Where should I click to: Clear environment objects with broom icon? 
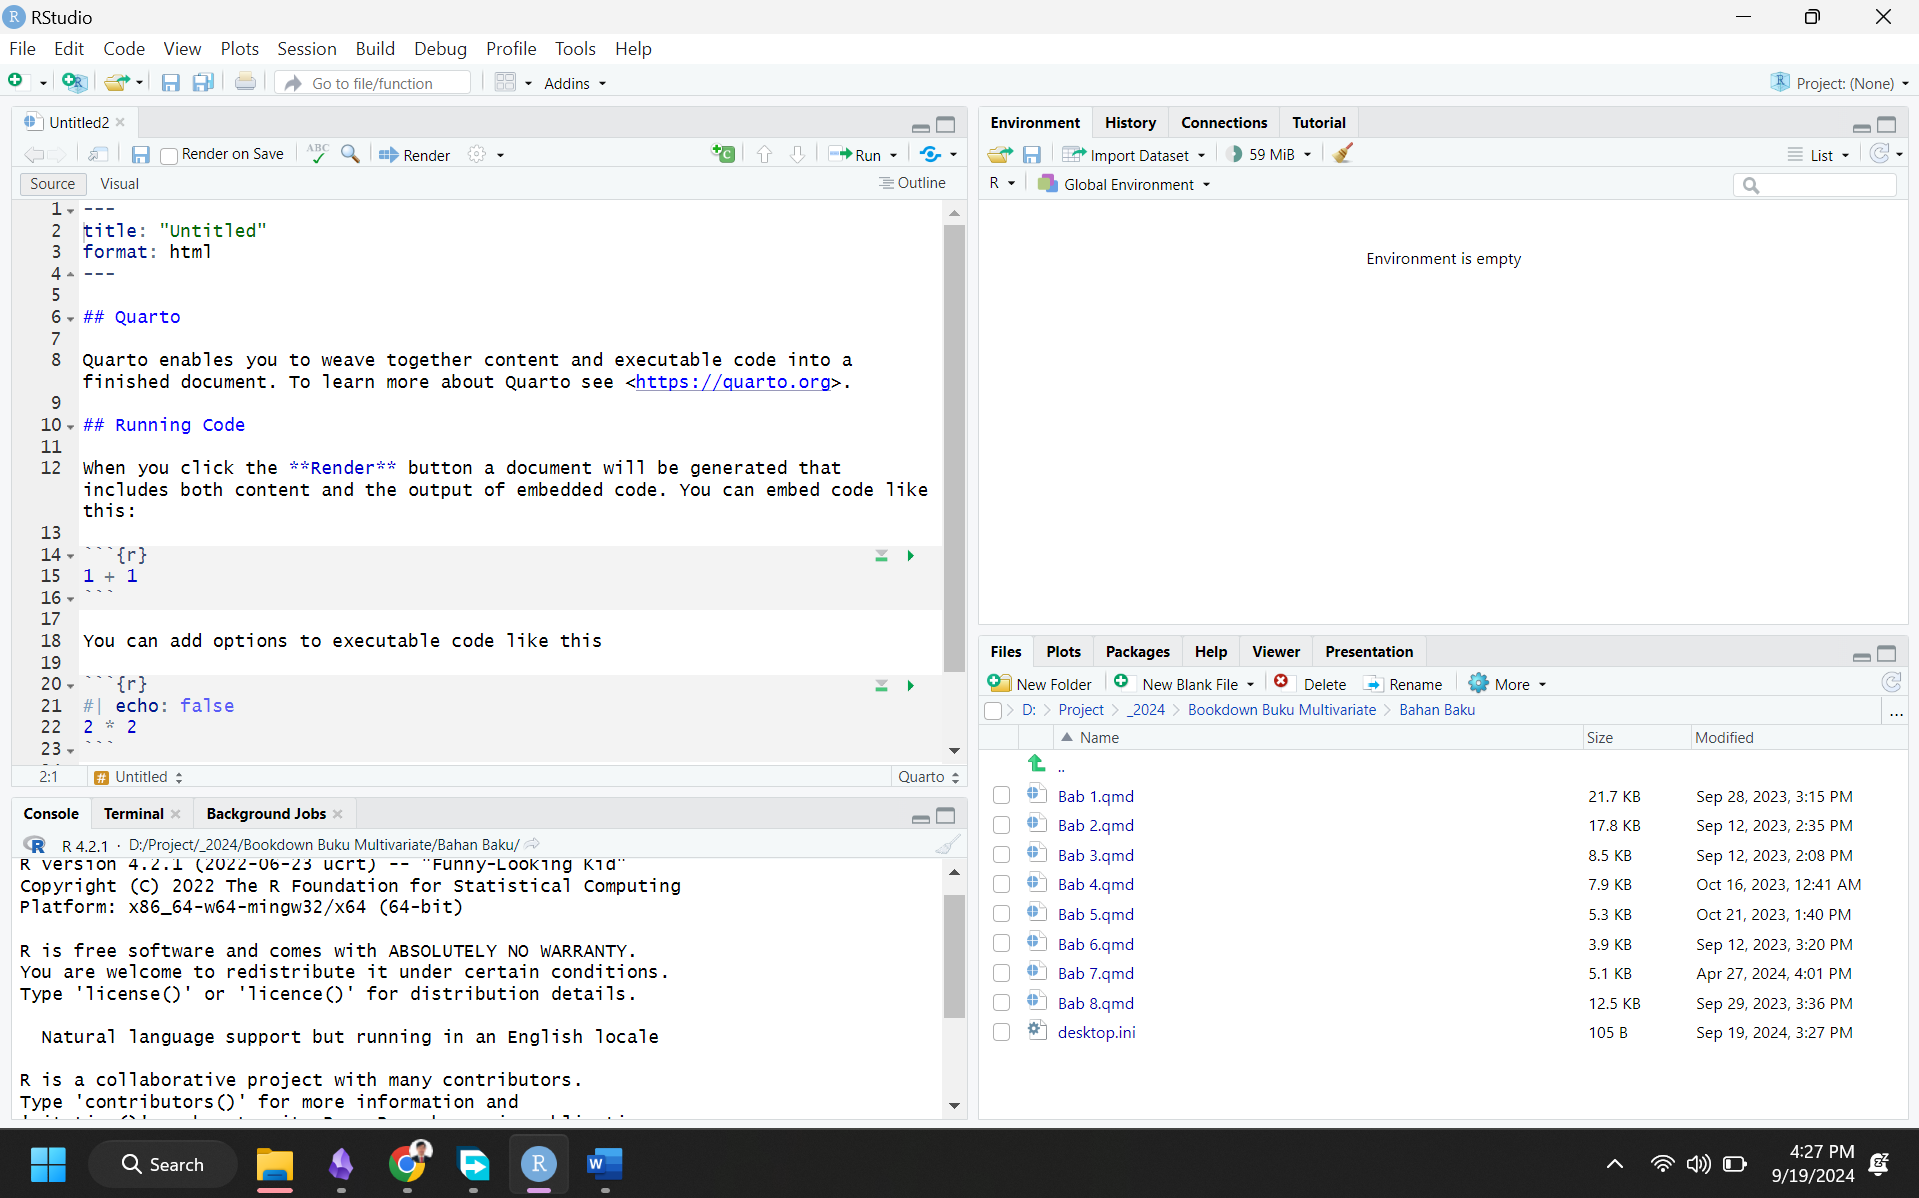pos(1343,153)
